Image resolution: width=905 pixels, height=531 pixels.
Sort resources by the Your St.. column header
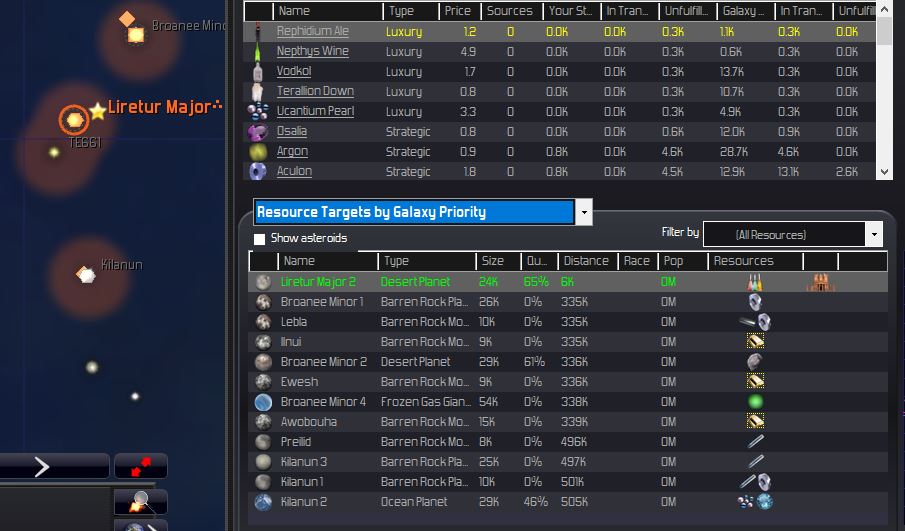click(571, 11)
